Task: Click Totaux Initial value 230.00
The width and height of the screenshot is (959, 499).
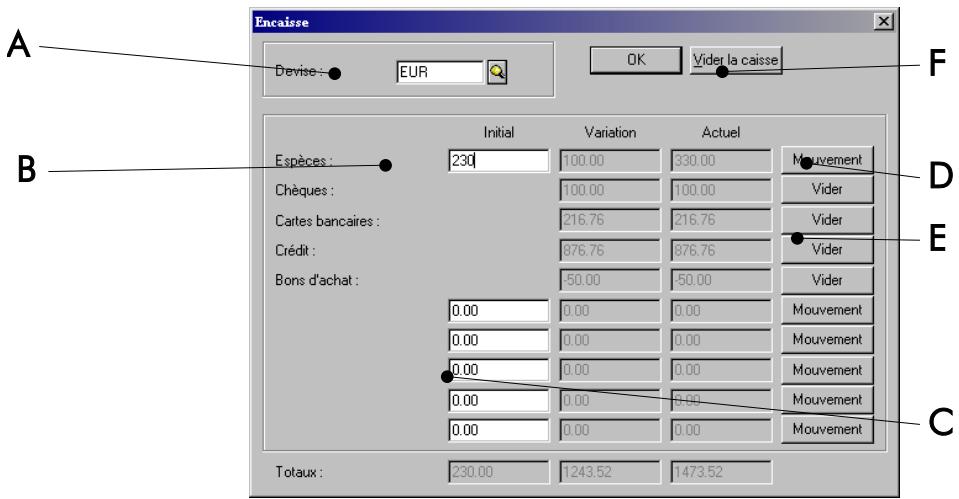Action: [x=498, y=472]
